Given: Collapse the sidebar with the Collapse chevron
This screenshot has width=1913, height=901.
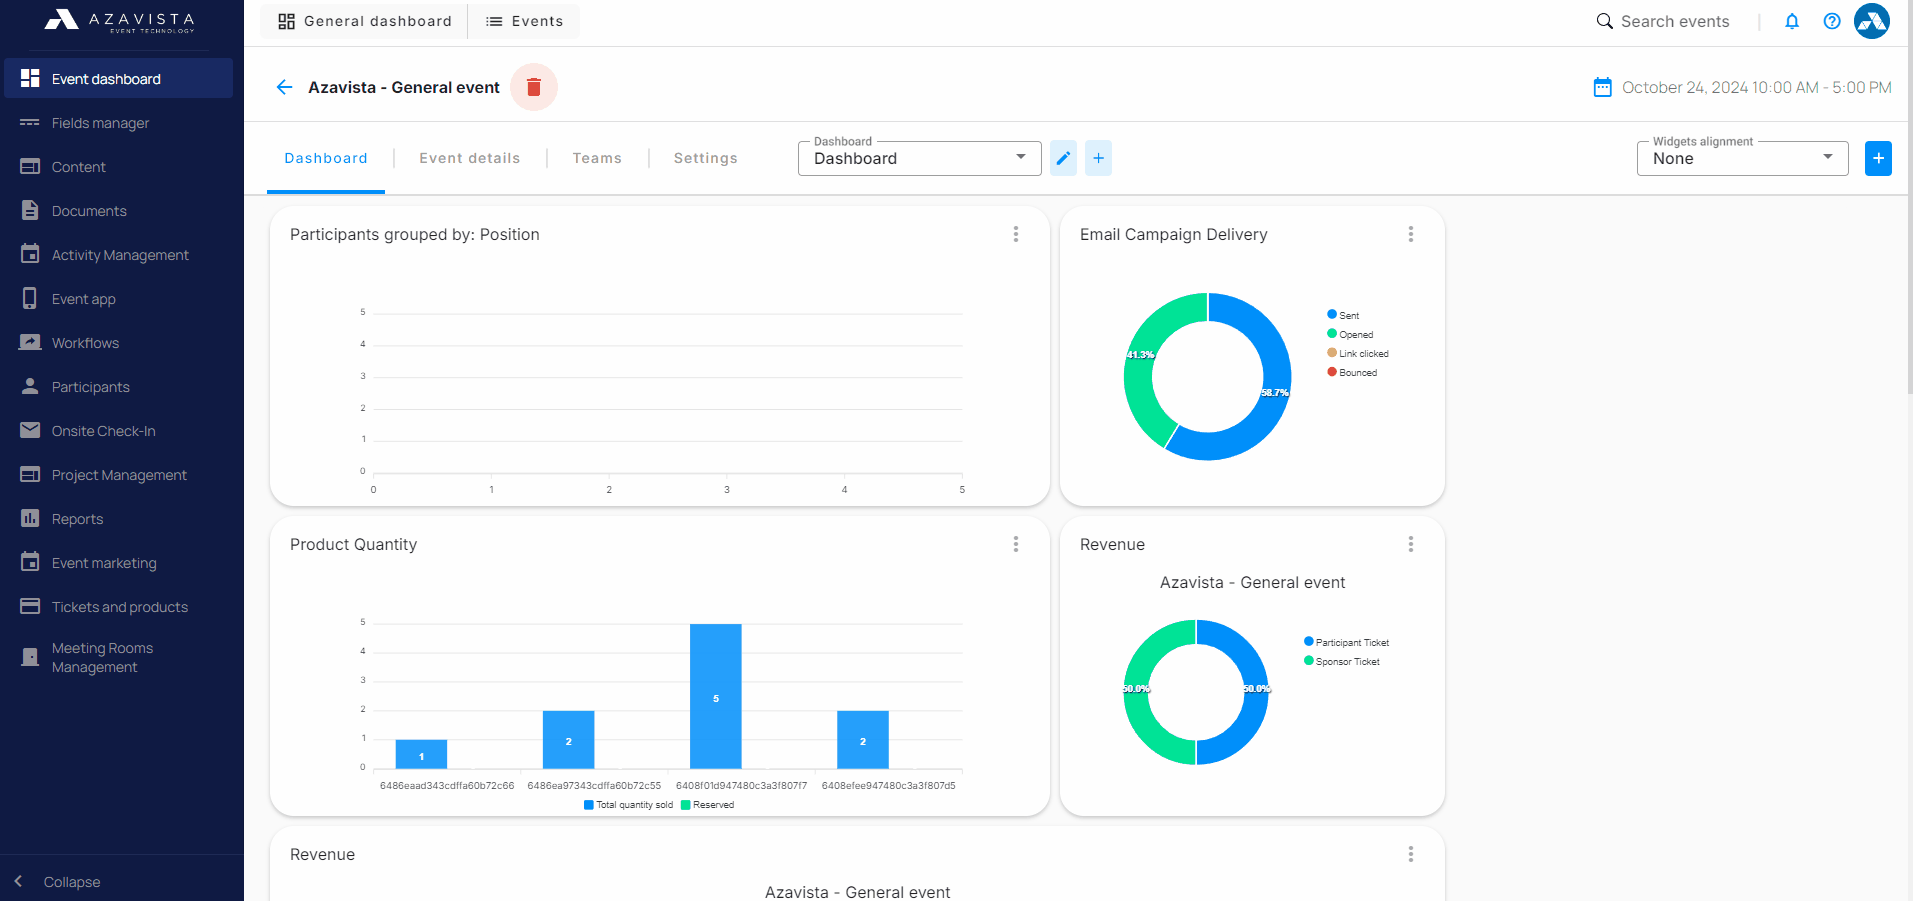Looking at the screenshot, I should pyautogui.click(x=18, y=881).
